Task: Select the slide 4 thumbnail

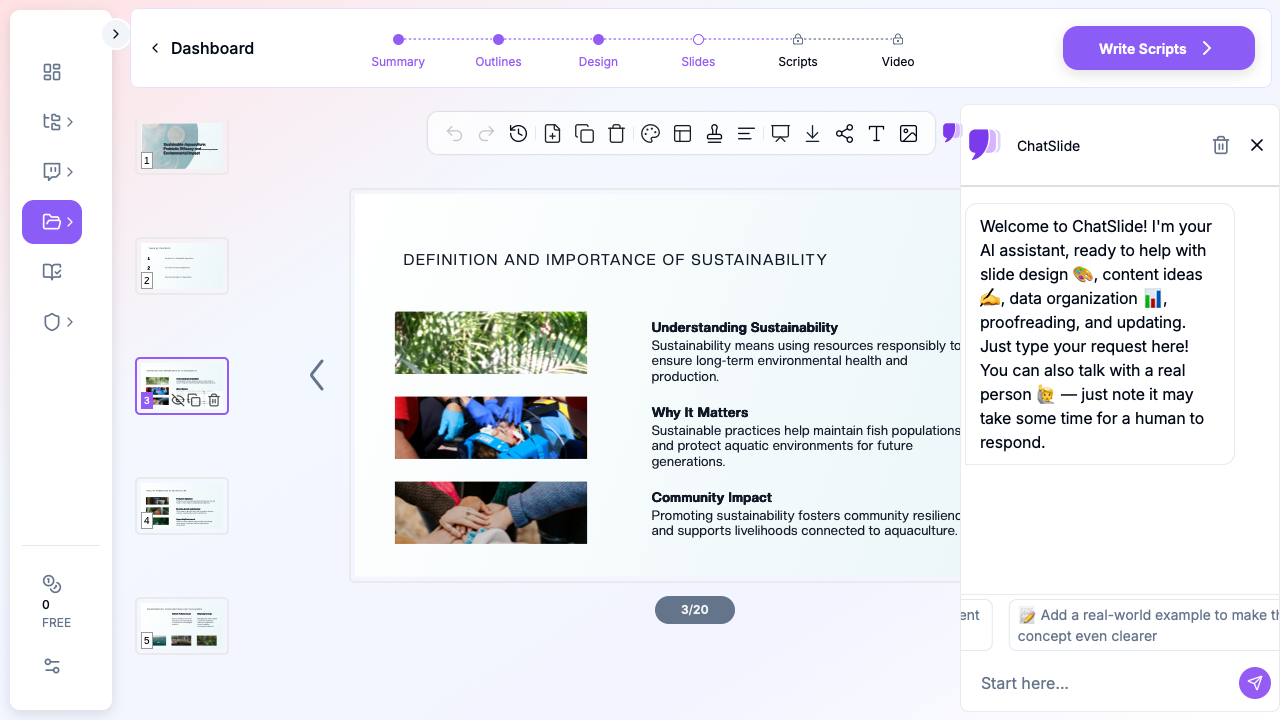Action: tap(182, 506)
